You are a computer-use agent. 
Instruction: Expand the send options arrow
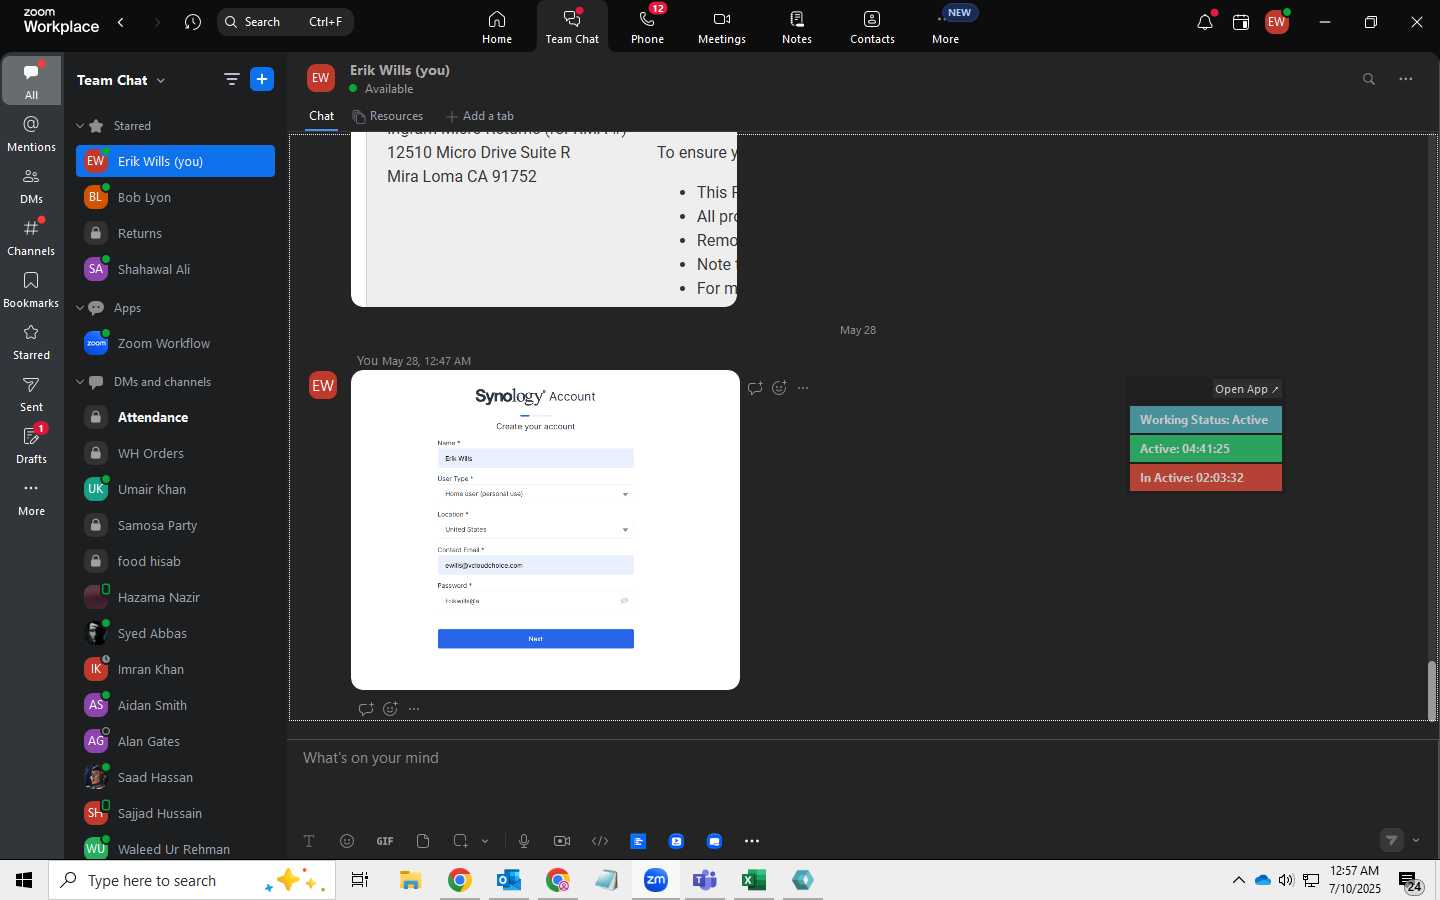click(x=1416, y=840)
